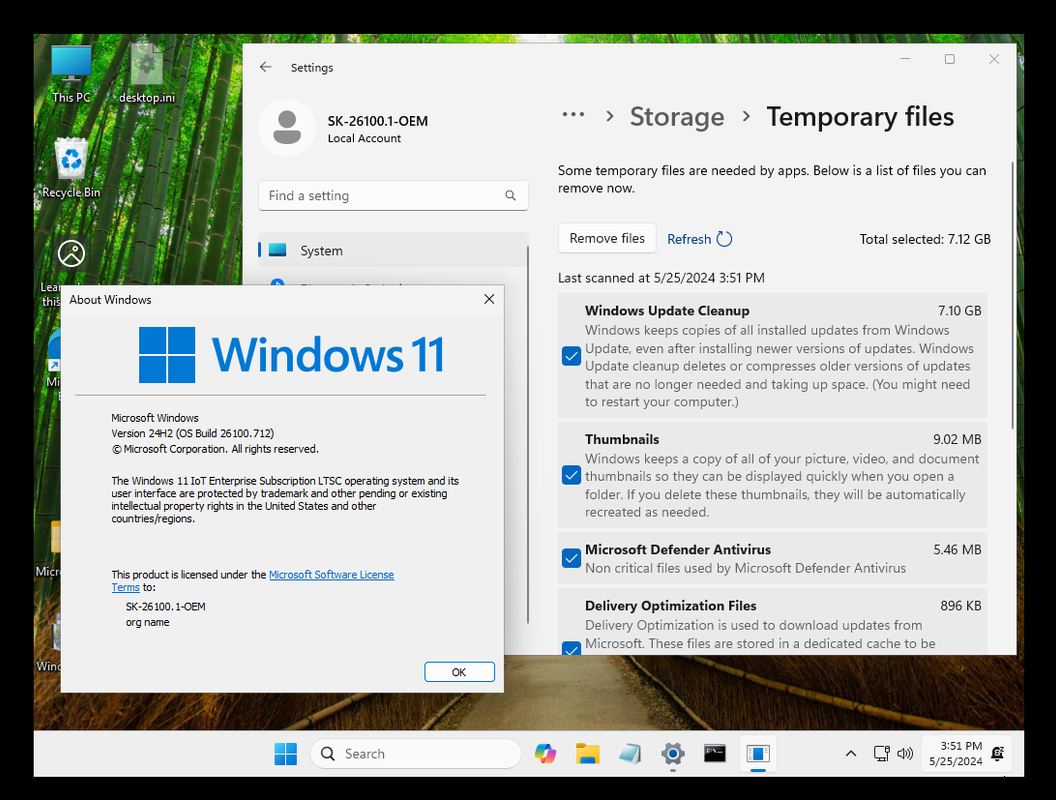
Task: Click the 'Windows Update Cleanup' title text
Action: [x=667, y=310]
